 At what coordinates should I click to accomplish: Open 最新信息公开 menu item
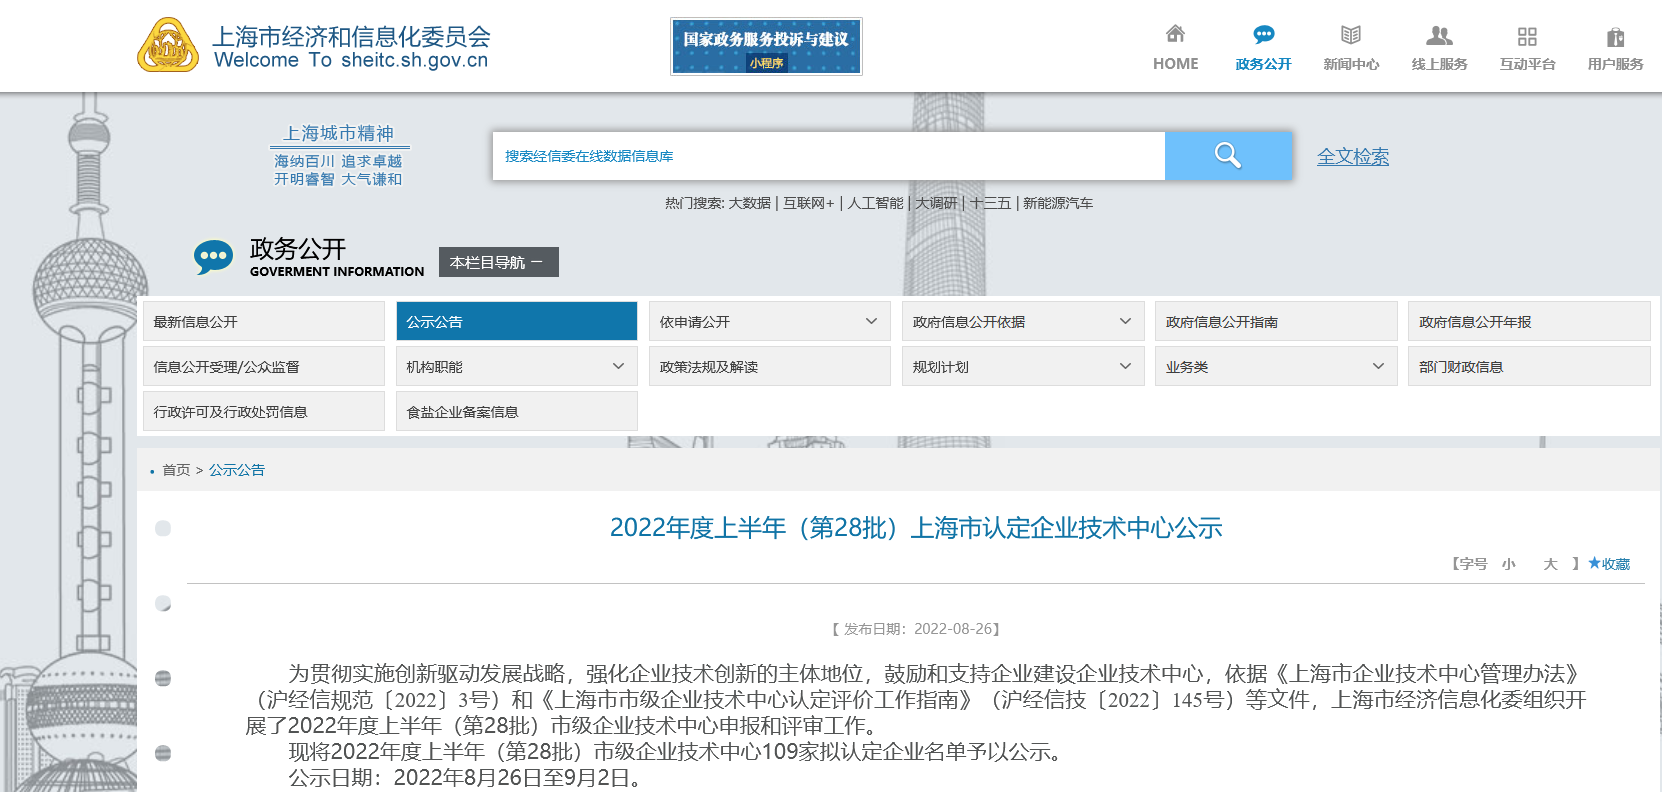263,321
